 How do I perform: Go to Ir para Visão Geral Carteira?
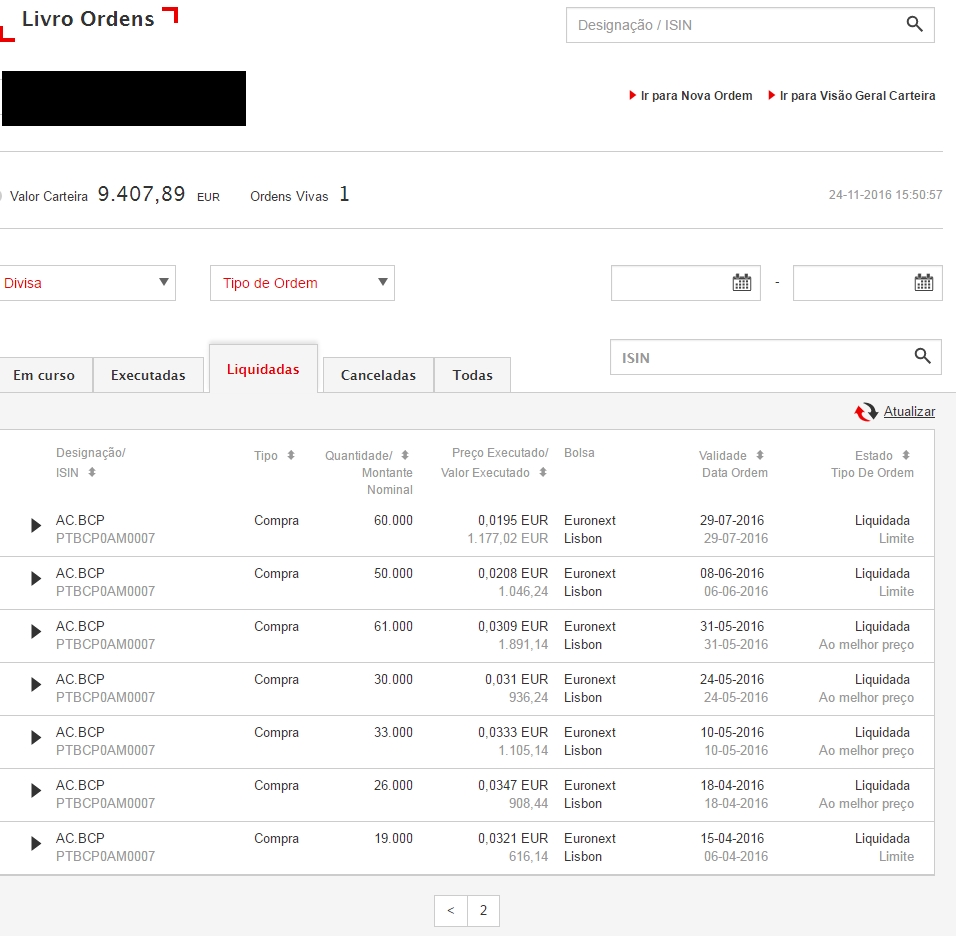click(x=857, y=96)
